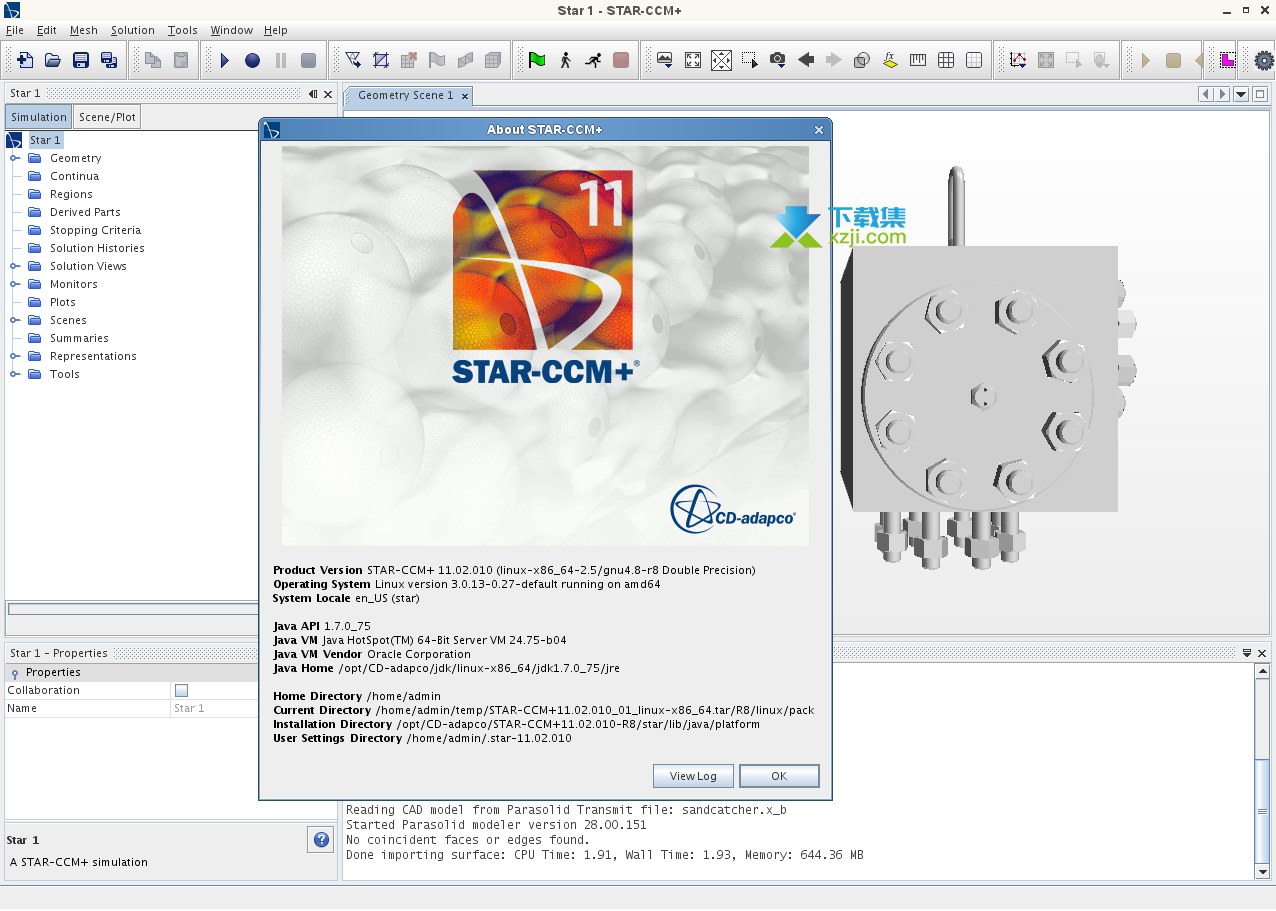Expand the Scenes tree node
This screenshot has width=1276, height=911.
(x=15, y=320)
